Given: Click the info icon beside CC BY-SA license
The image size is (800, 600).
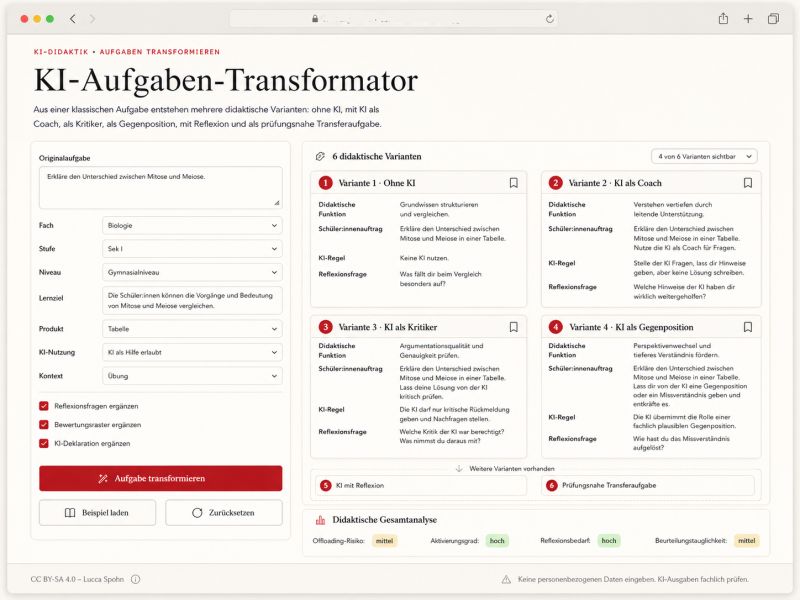Looking at the screenshot, I should 135,579.
